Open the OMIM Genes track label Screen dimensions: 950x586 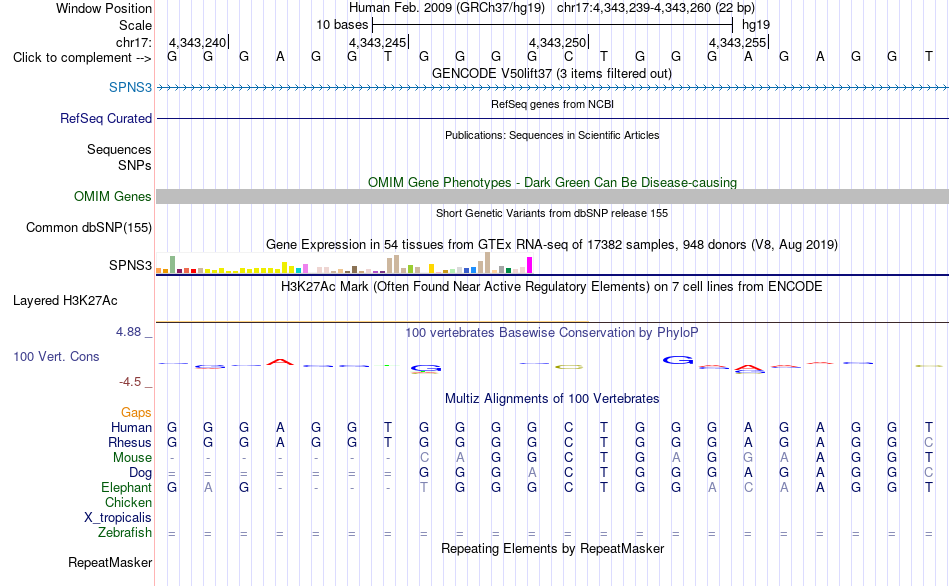point(112,196)
